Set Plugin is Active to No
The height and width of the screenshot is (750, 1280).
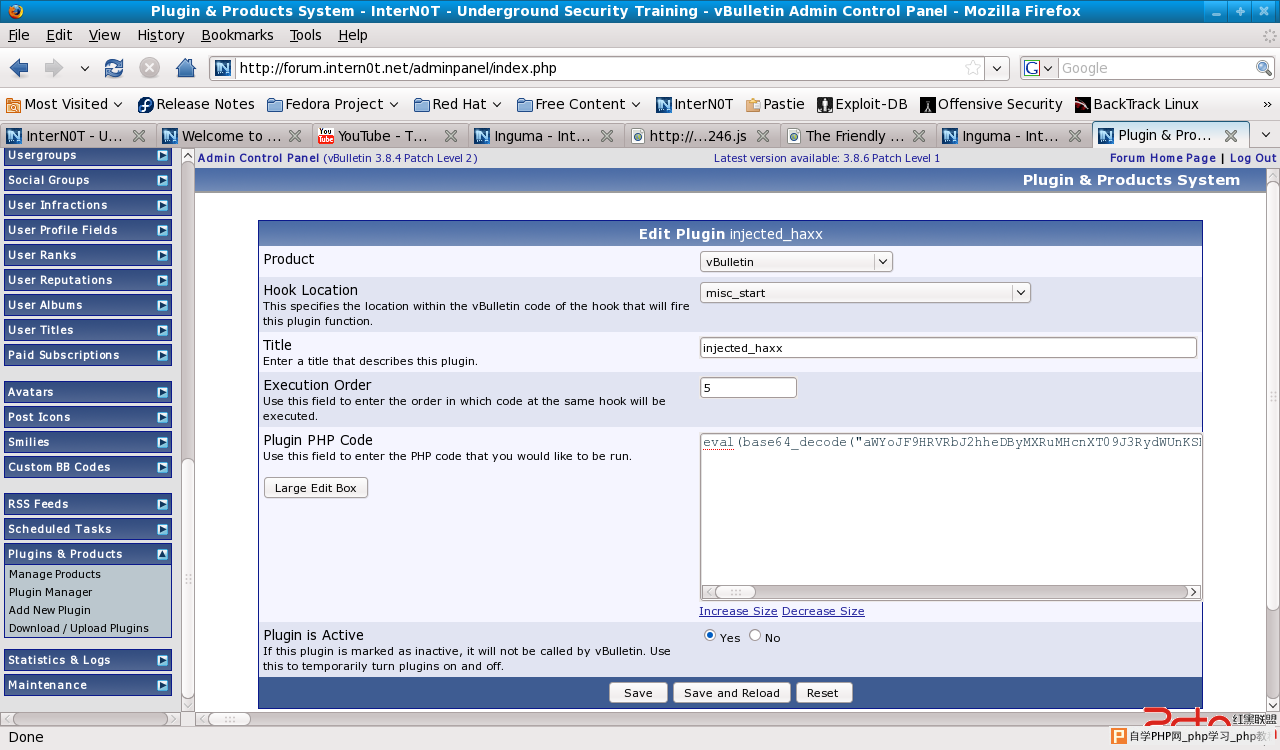[x=755, y=635]
